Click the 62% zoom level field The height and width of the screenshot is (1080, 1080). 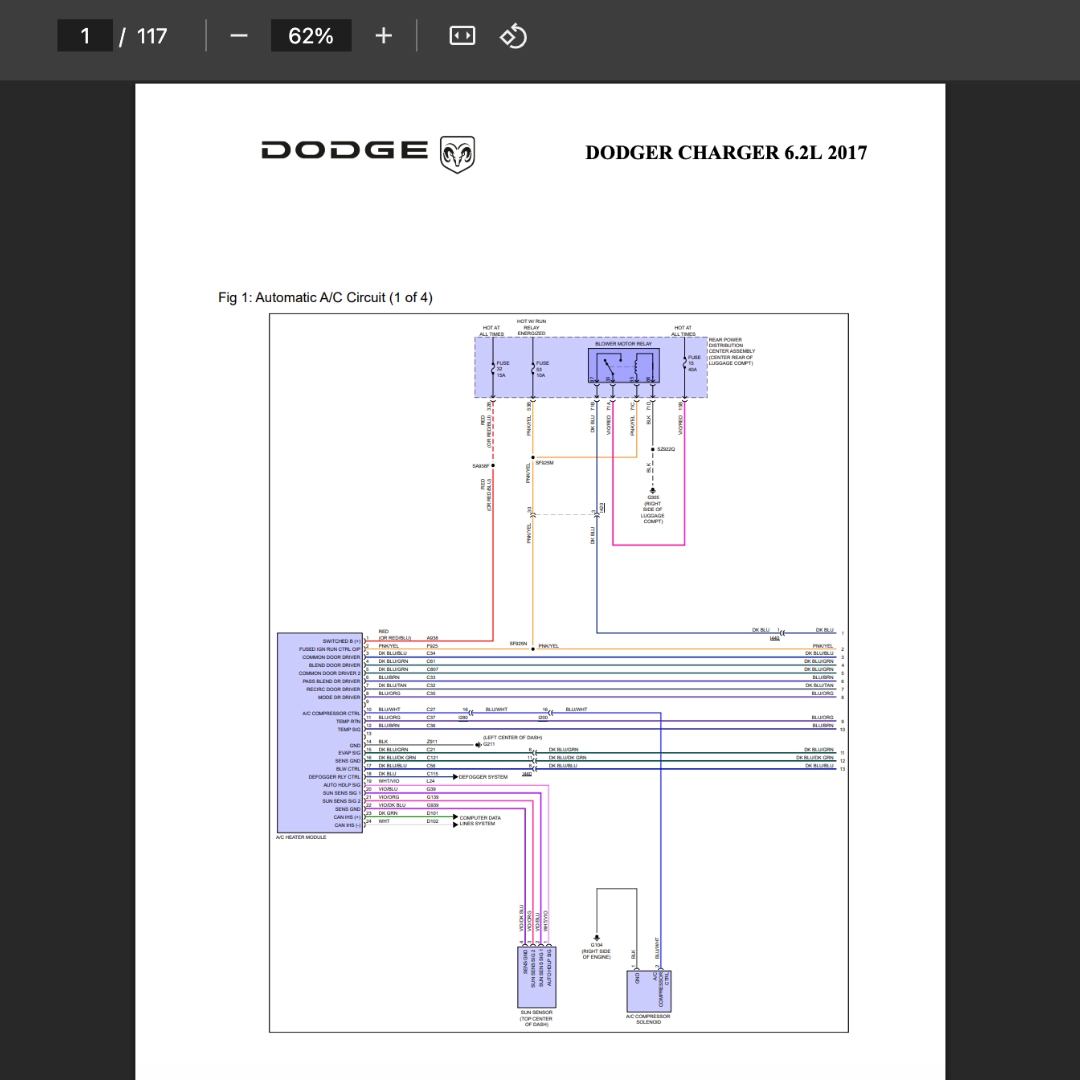click(x=311, y=36)
